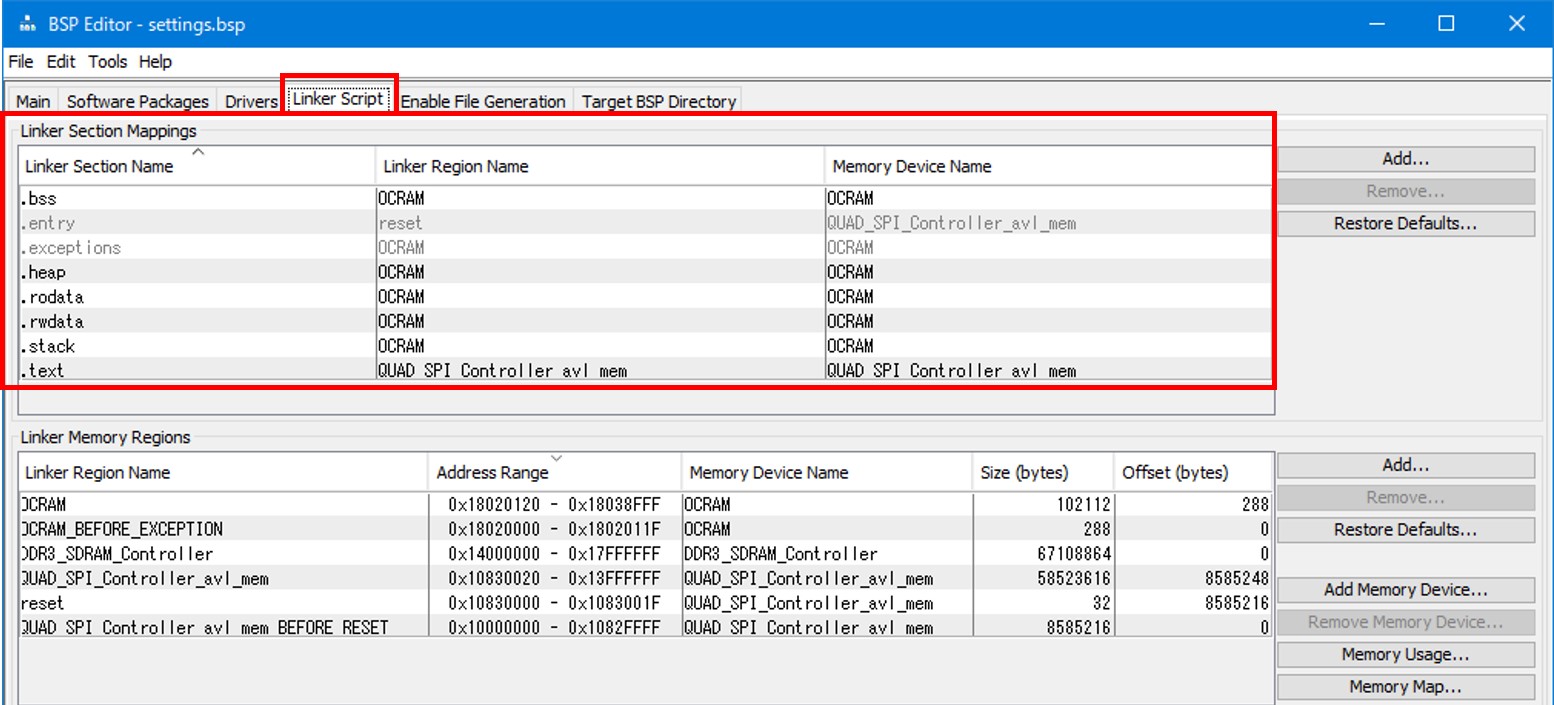Open the Memory Usage dialog
This screenshot has width=1554, height=705.
tap(1405, 655)
